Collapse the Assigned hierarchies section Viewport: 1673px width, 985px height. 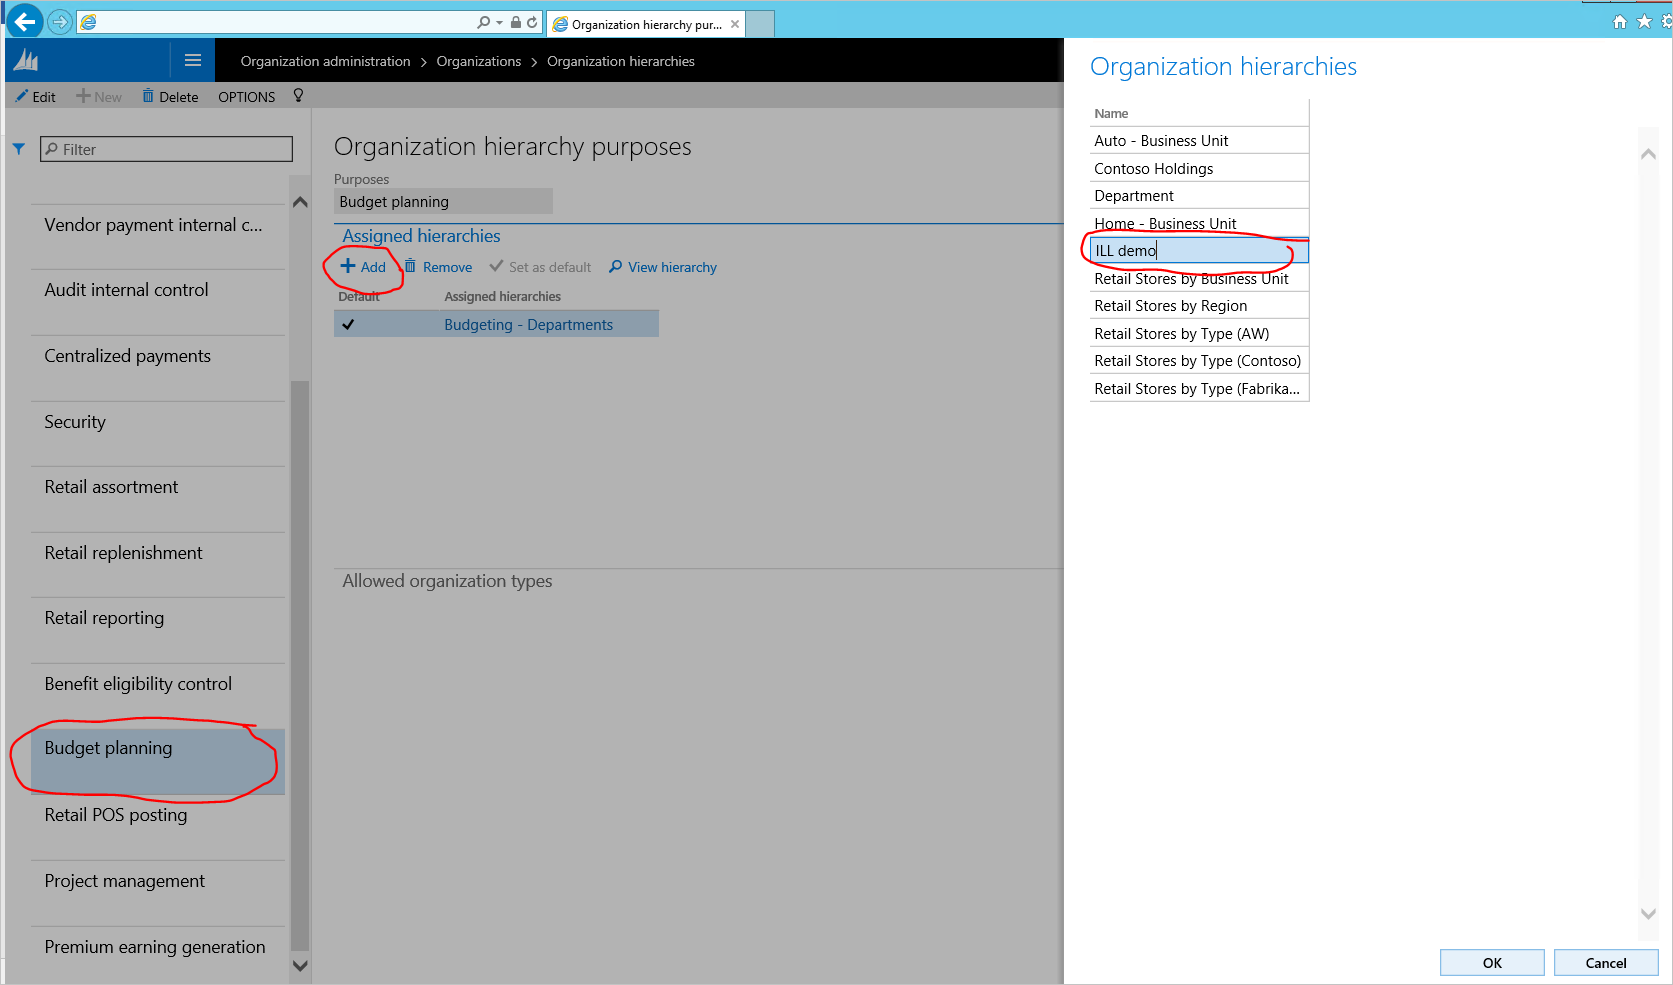(x=421, y=236)
